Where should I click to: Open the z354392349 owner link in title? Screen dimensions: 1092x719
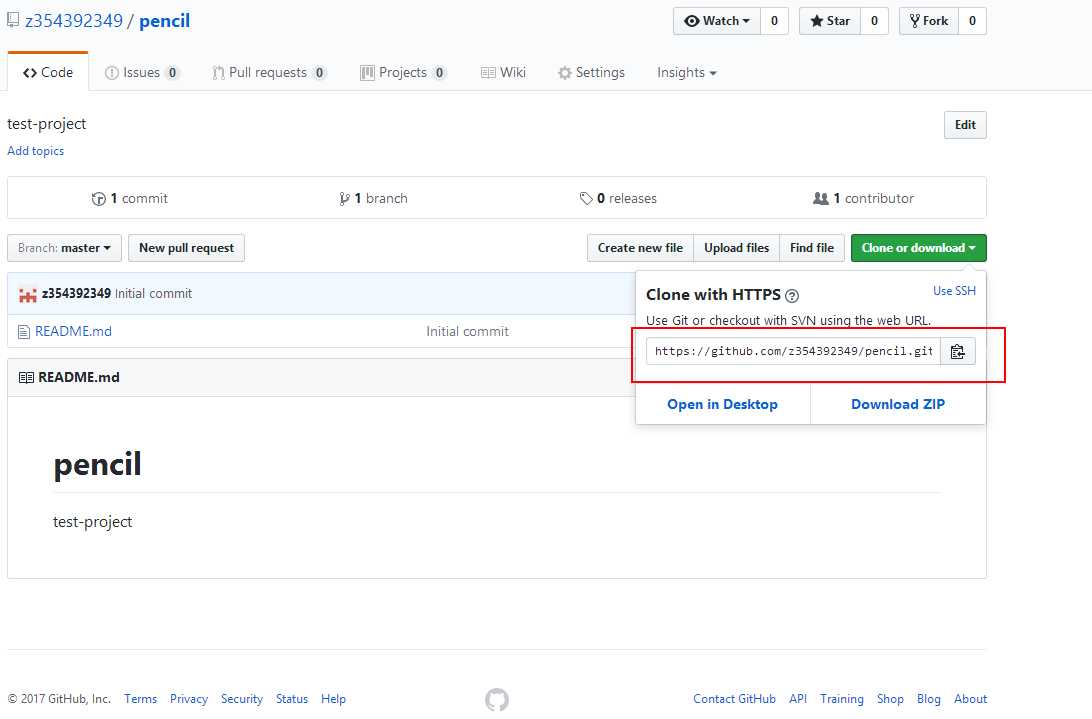74,21
